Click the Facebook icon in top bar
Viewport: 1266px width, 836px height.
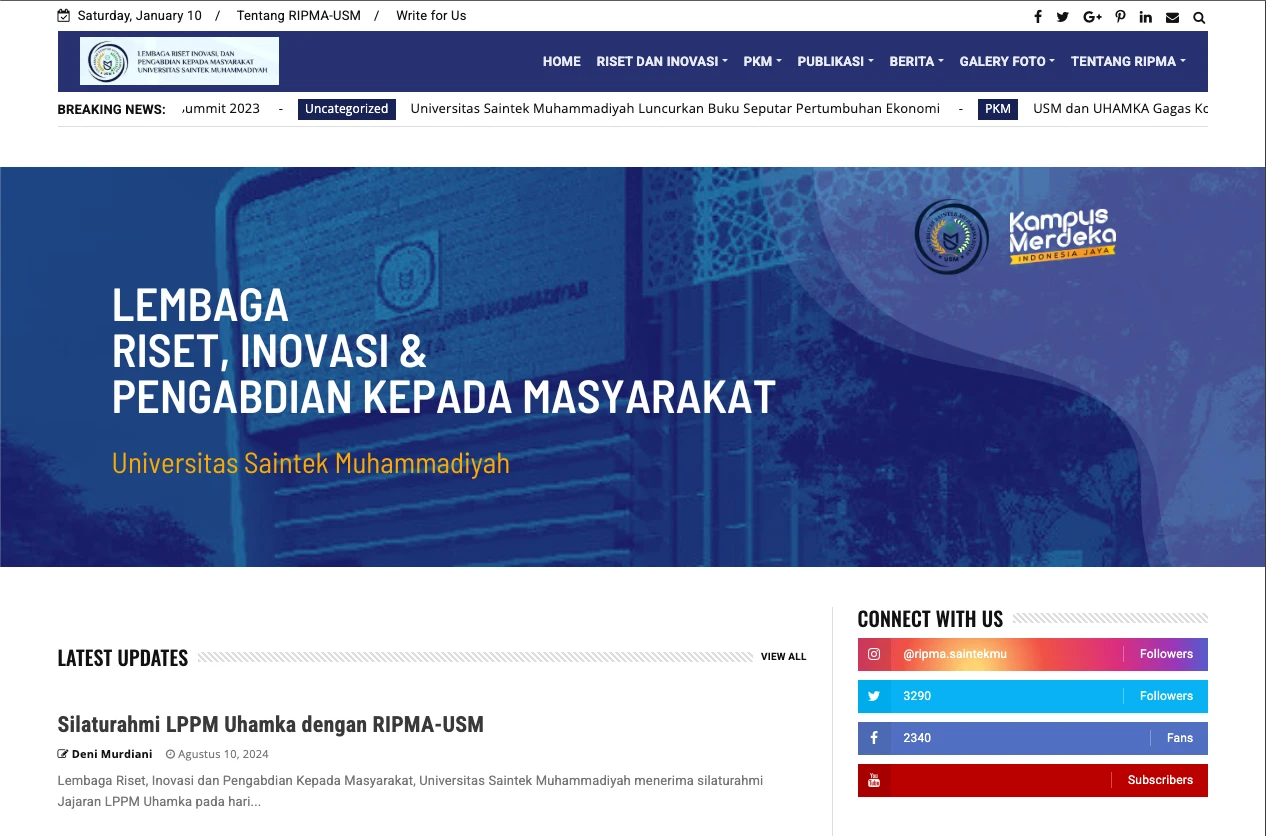(1038, 17)
